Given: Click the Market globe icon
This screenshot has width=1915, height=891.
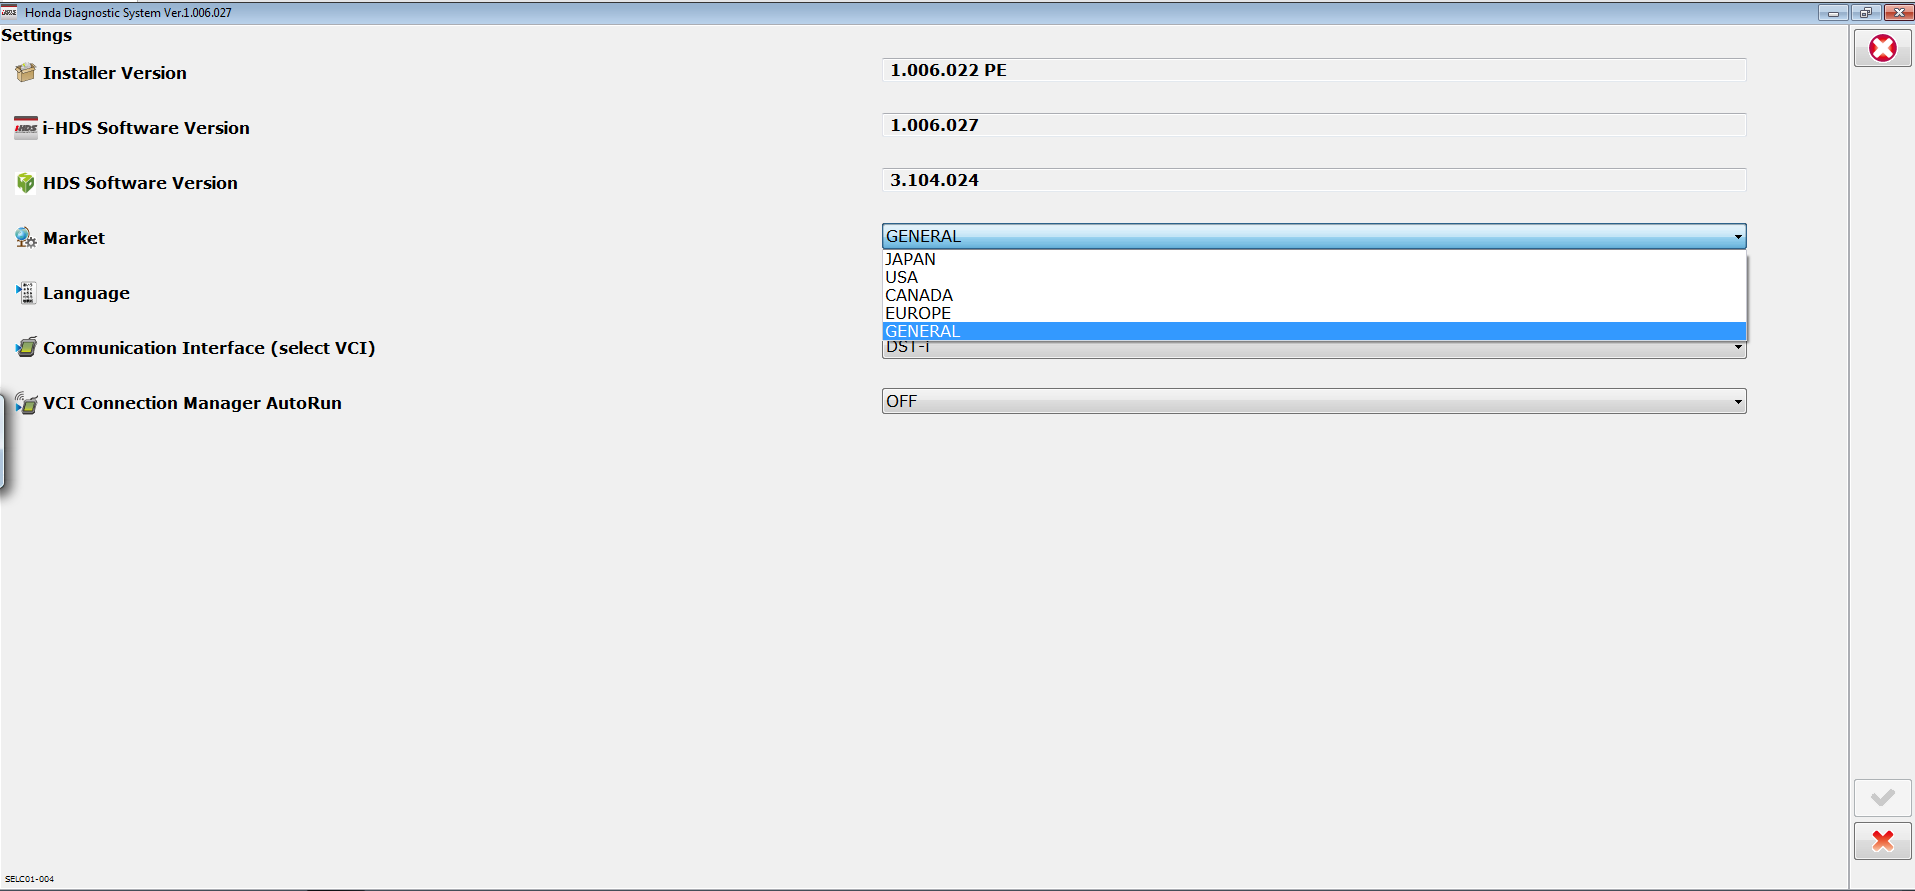Looking at the screenshot, I should pyautogui.click(x=25, y=238).
